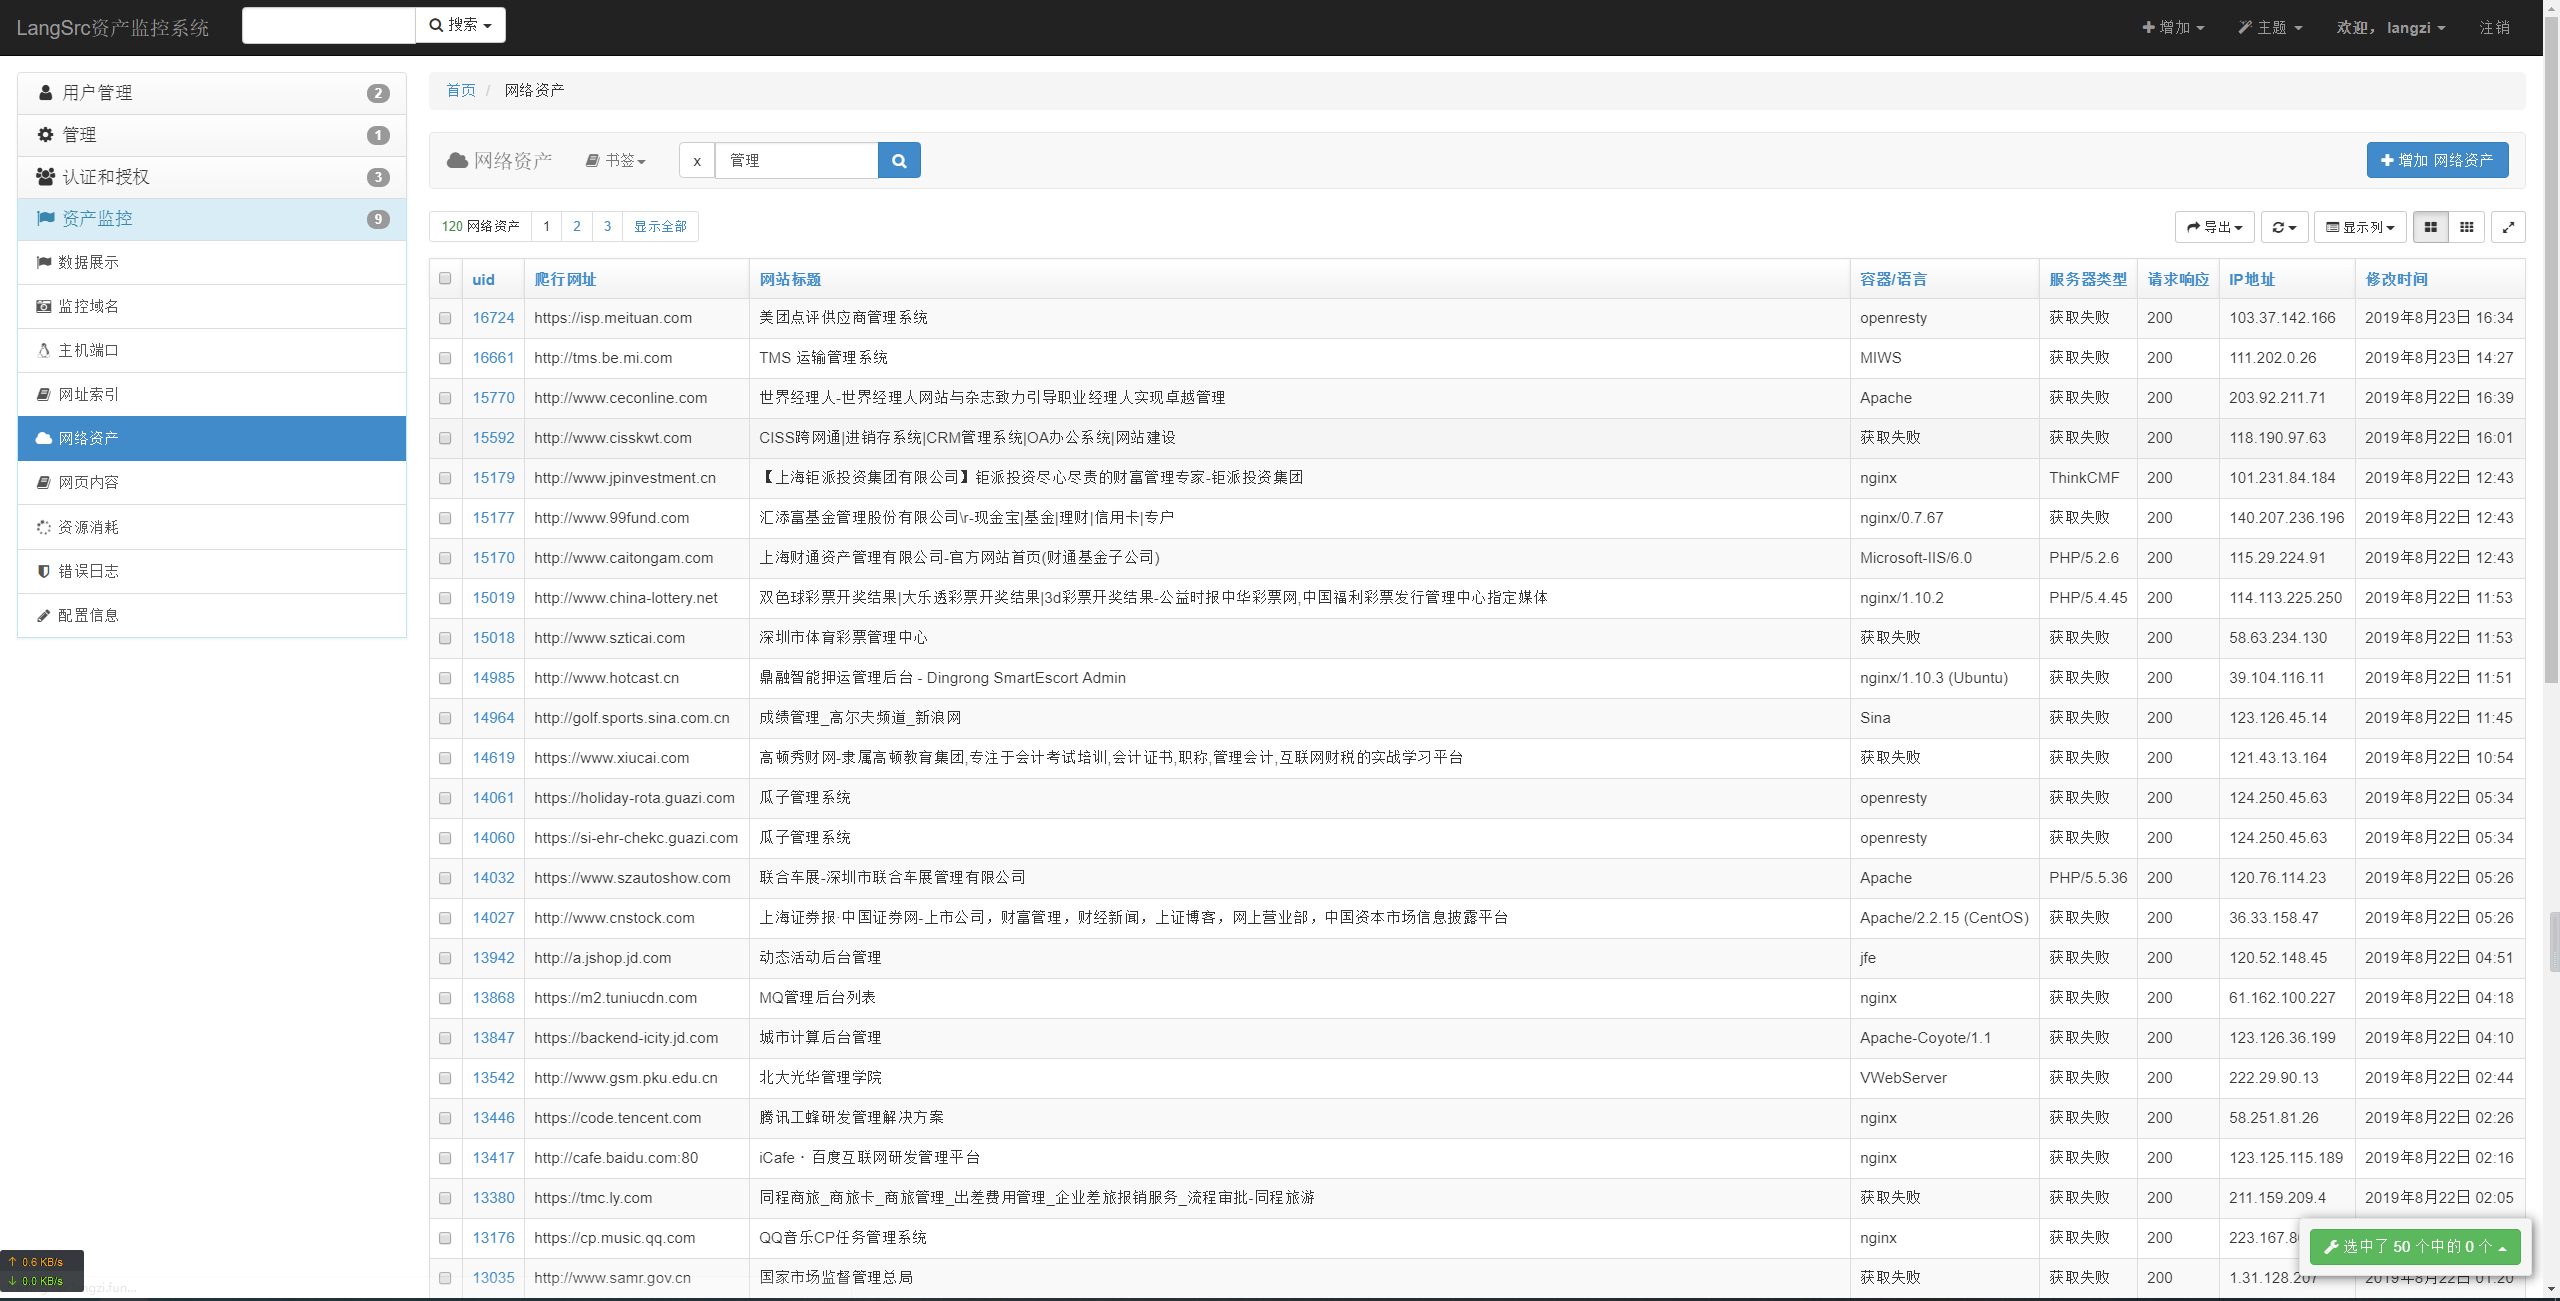Check the row checkbox for uid 15770
The height and width of the screenshot is (1301, 2560).
tap(445, 398)
